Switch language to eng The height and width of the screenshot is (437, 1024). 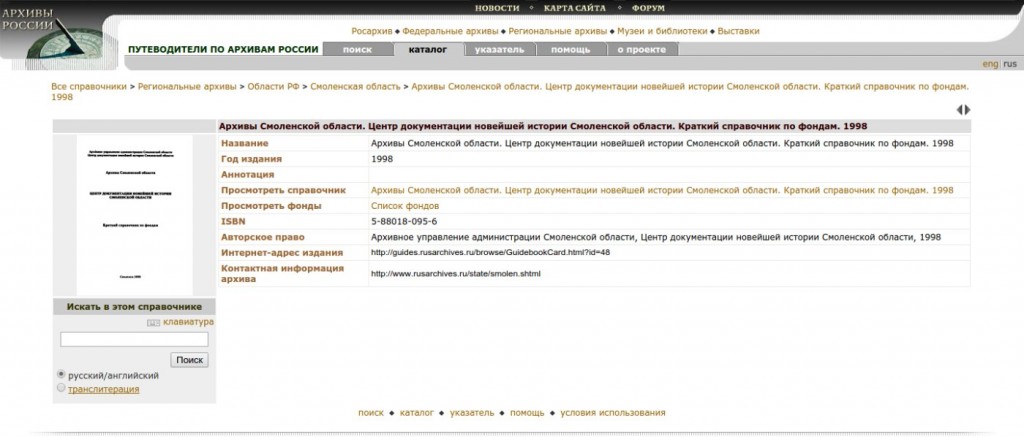990,64
